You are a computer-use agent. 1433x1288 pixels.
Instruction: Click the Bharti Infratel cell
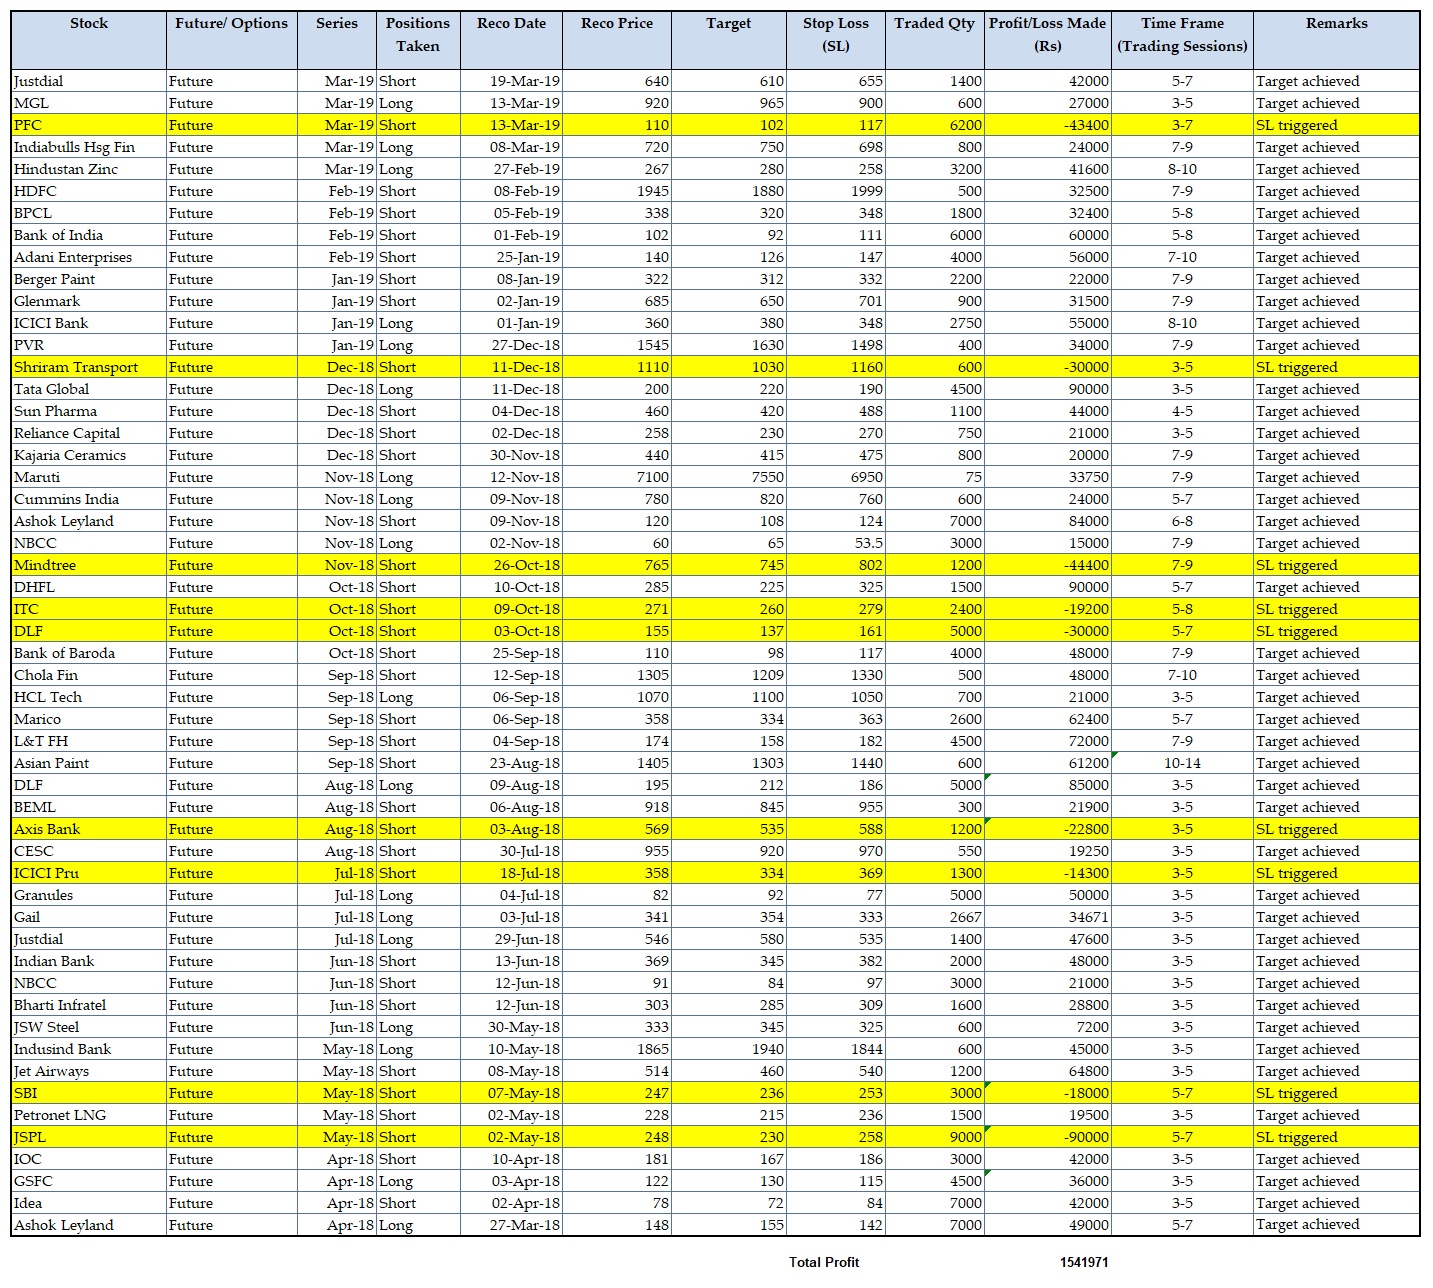coord(89,1005)
